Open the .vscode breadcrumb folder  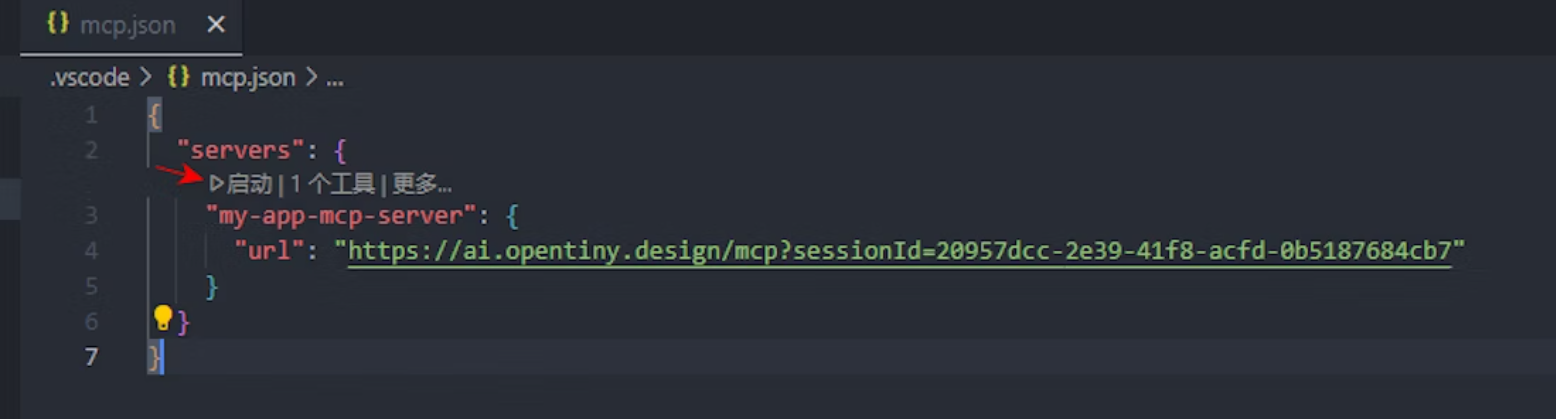click(90, 78)
